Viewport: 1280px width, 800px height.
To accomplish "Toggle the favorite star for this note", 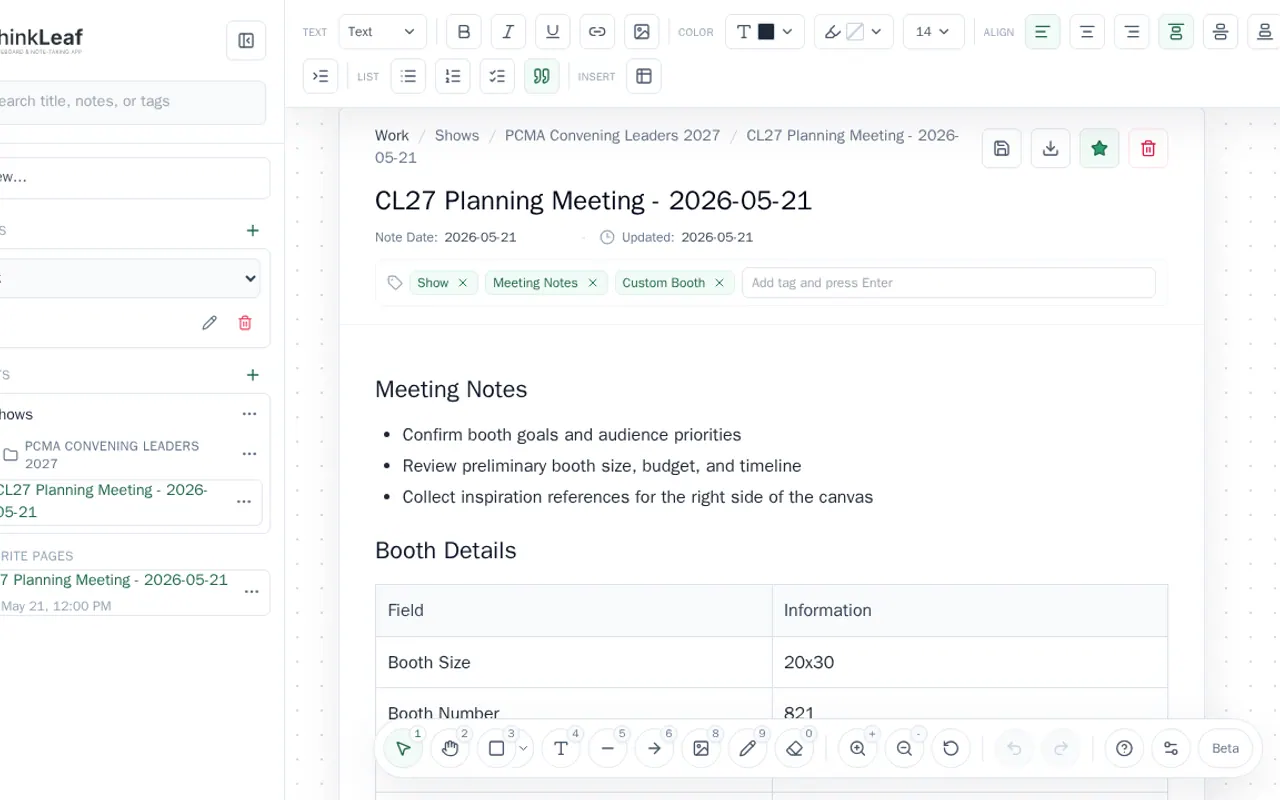I will click(1099, 148).
